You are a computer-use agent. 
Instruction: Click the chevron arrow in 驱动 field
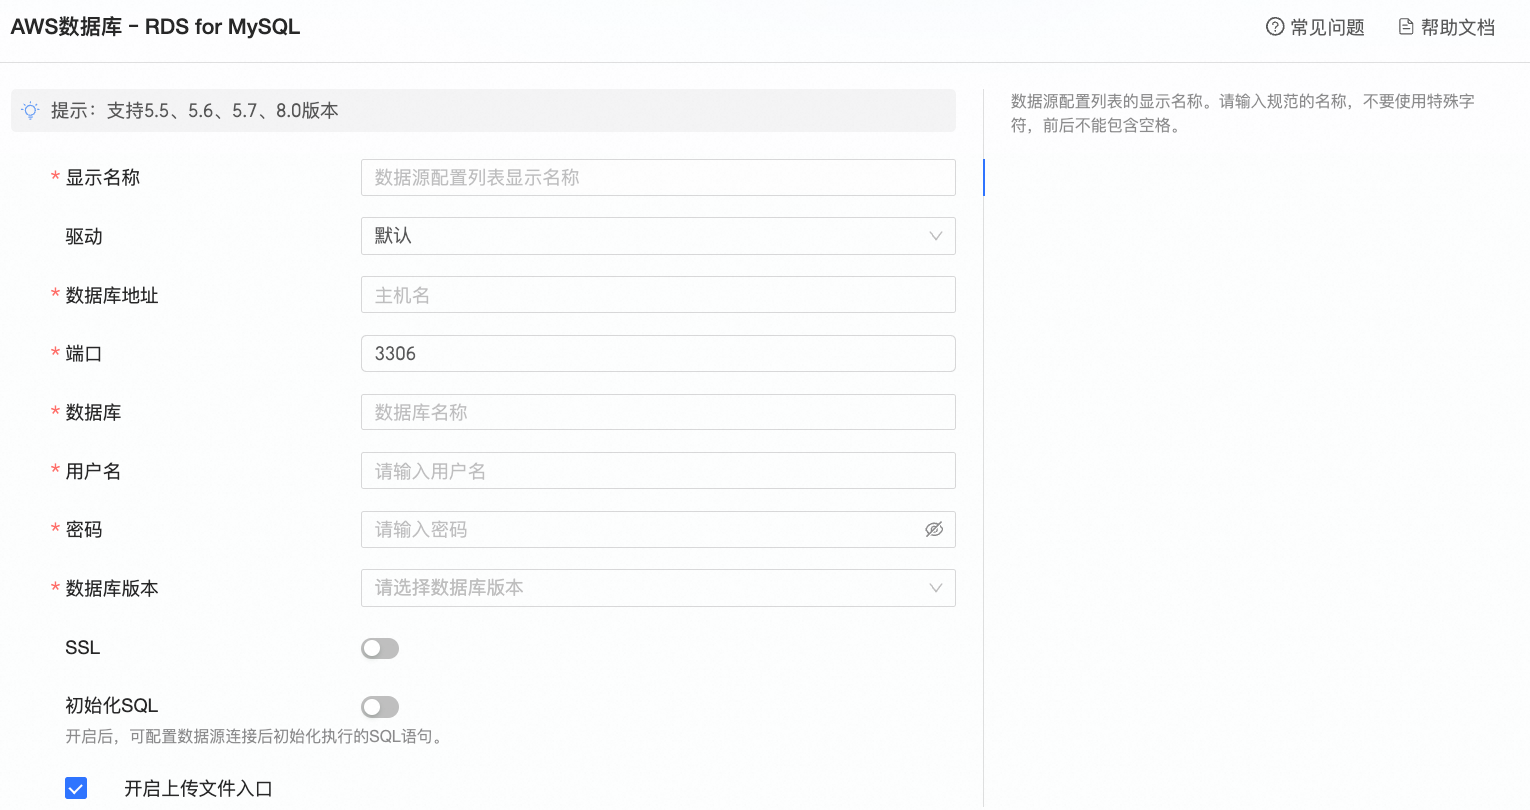936,236
